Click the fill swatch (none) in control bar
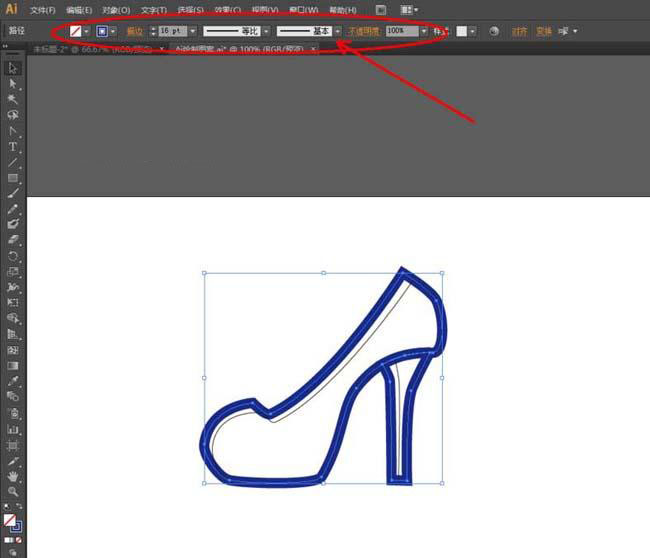This screenshot has height=558, width=650. [x=75, y=31]
